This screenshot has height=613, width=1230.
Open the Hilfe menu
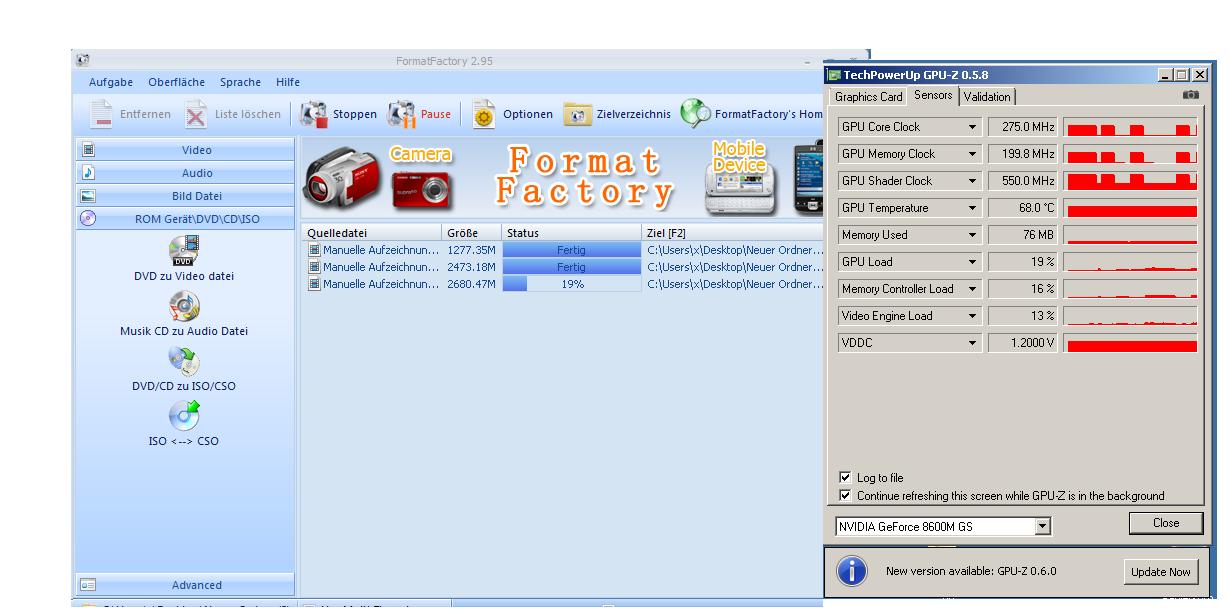(x=288, y=82)
